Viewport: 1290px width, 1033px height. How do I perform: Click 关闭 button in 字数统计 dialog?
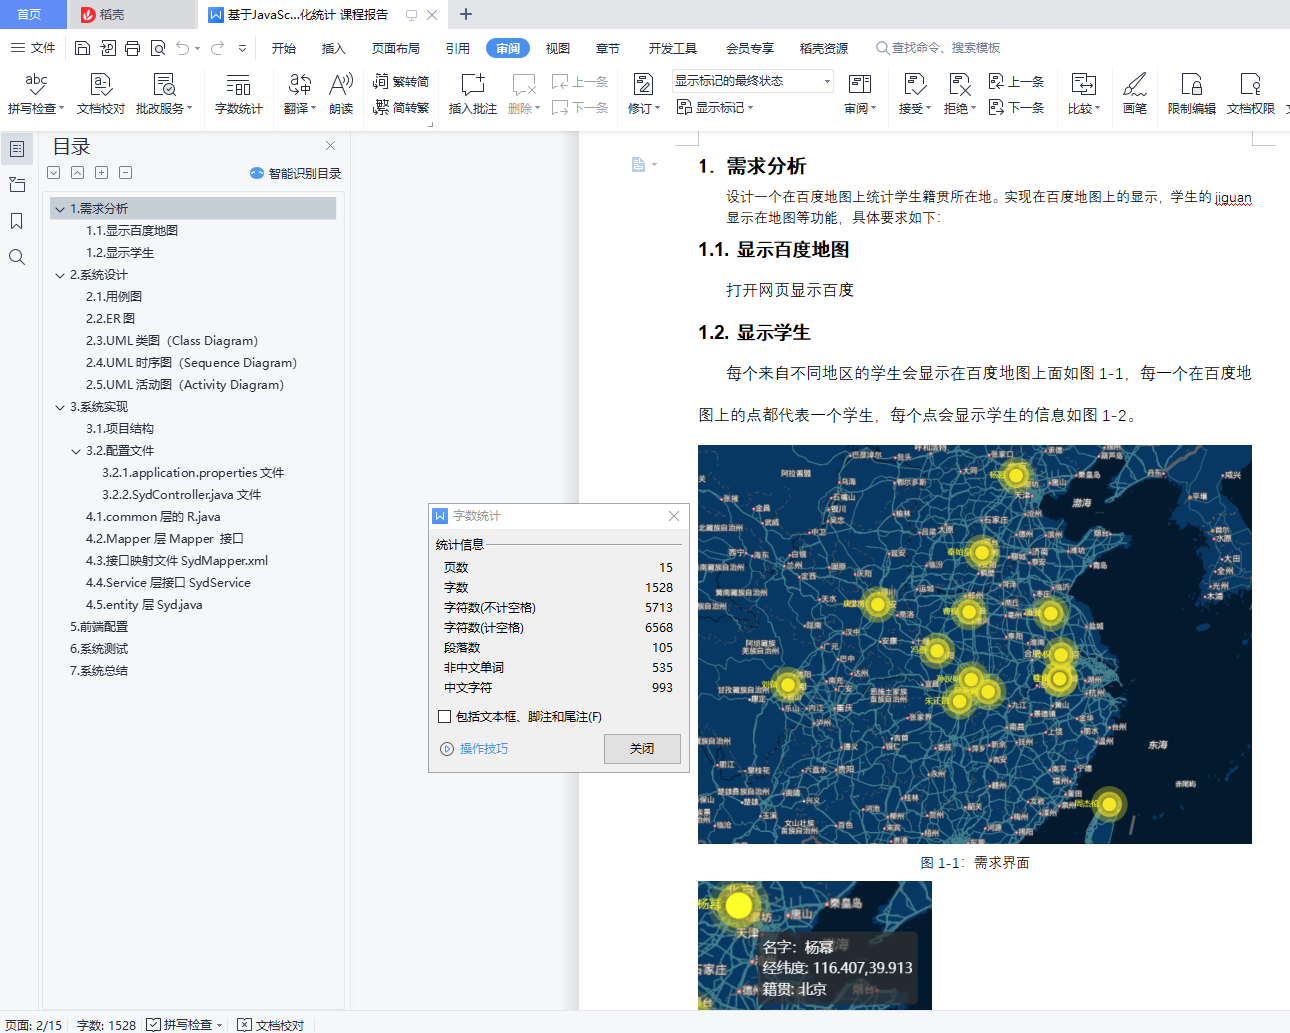(x=642, y=749)
